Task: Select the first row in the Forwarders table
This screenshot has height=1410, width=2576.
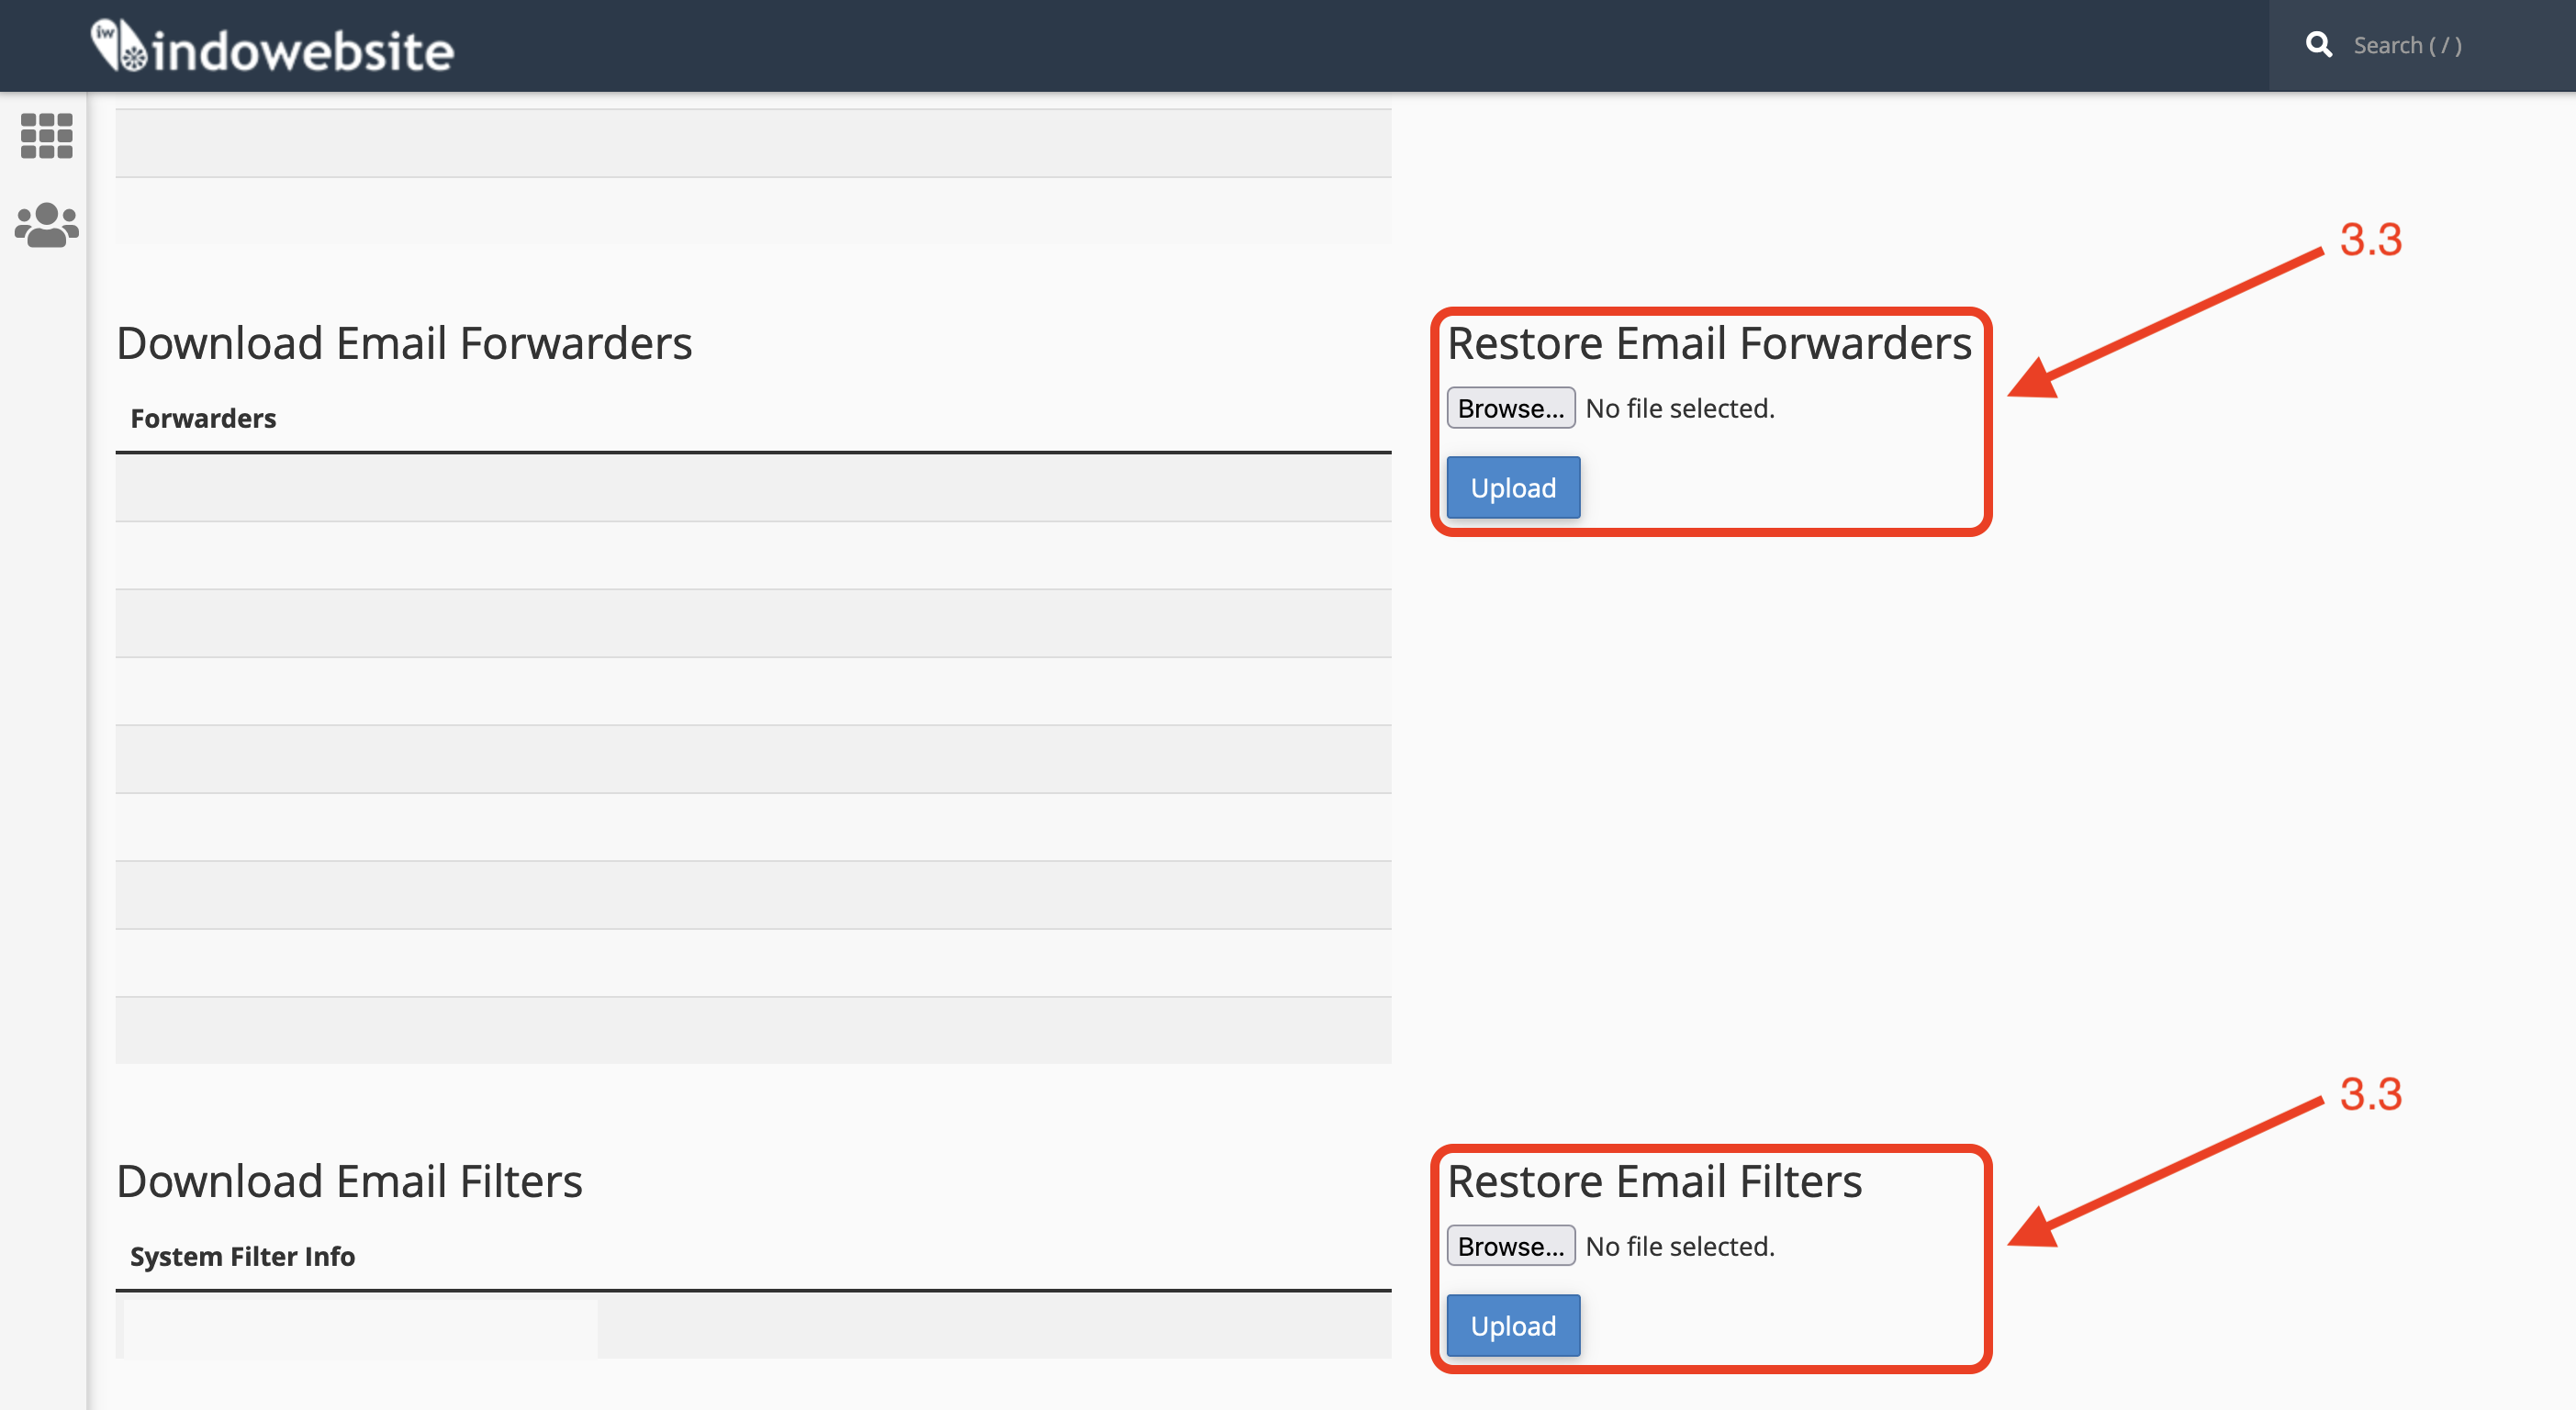Action: click(752, 488)
